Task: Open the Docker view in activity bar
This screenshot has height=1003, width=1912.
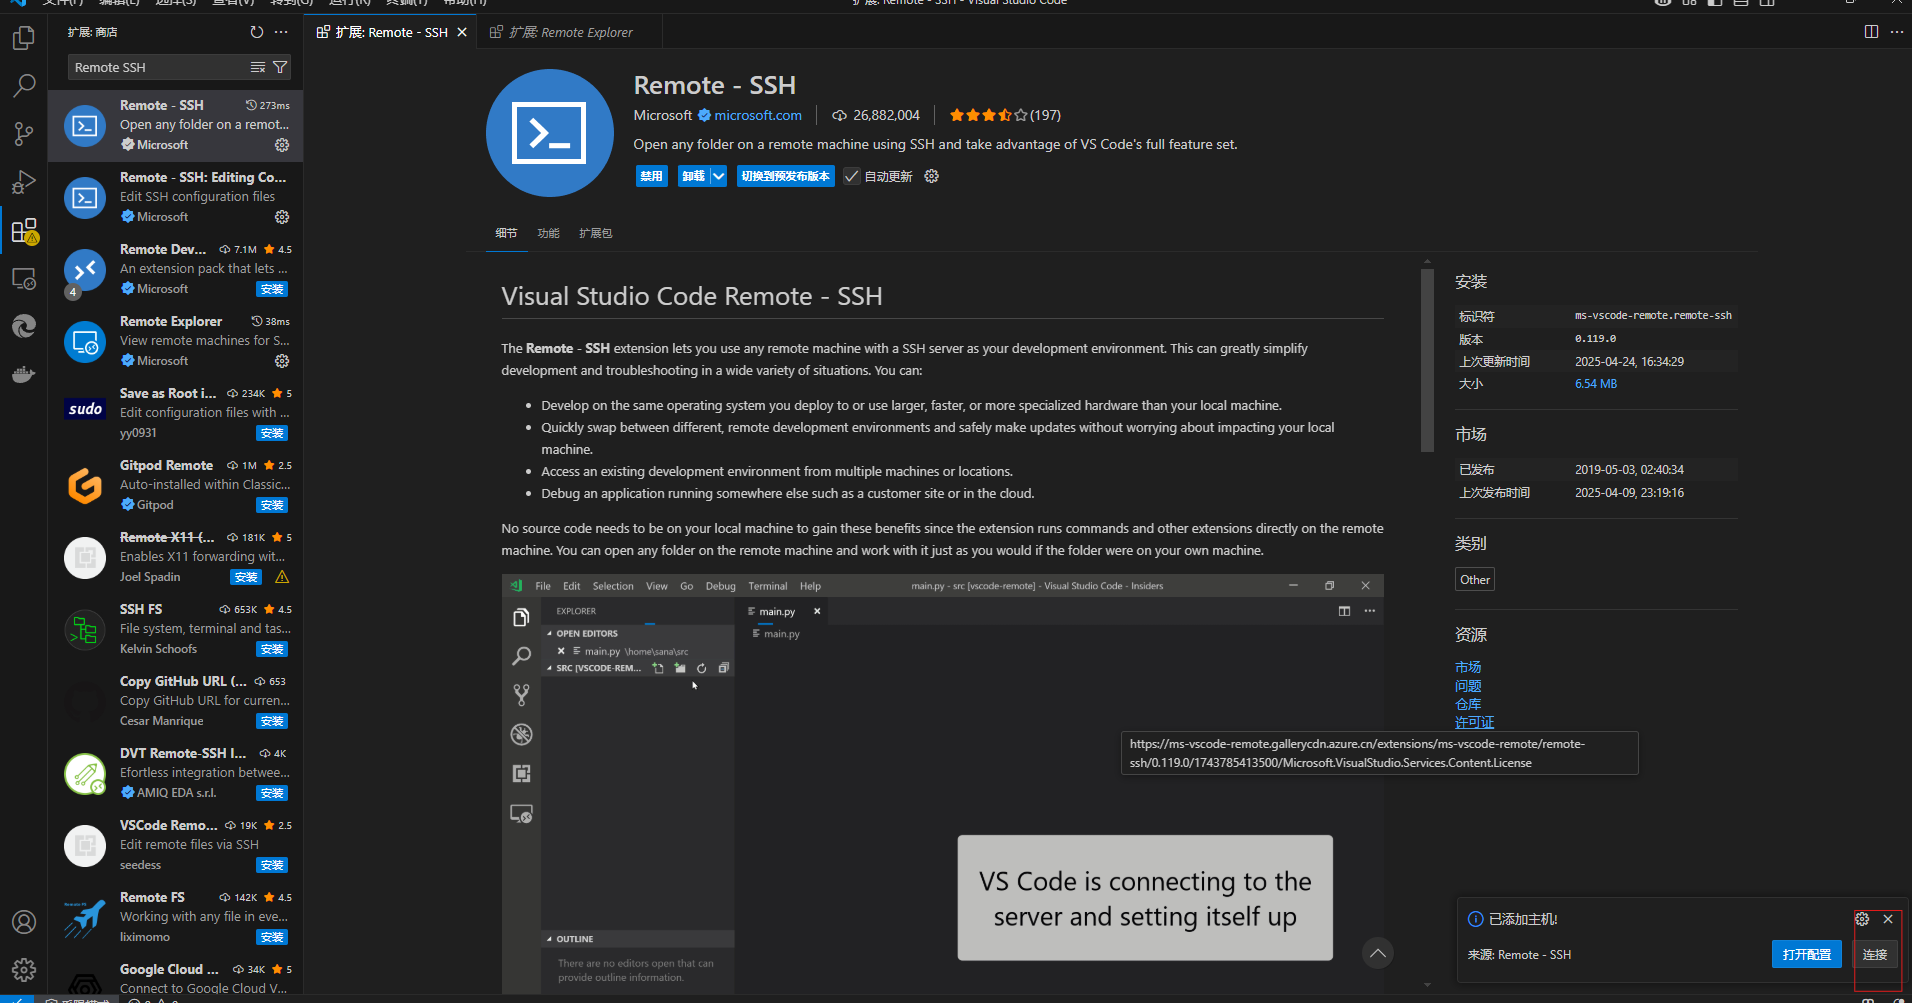Action: 24,375
